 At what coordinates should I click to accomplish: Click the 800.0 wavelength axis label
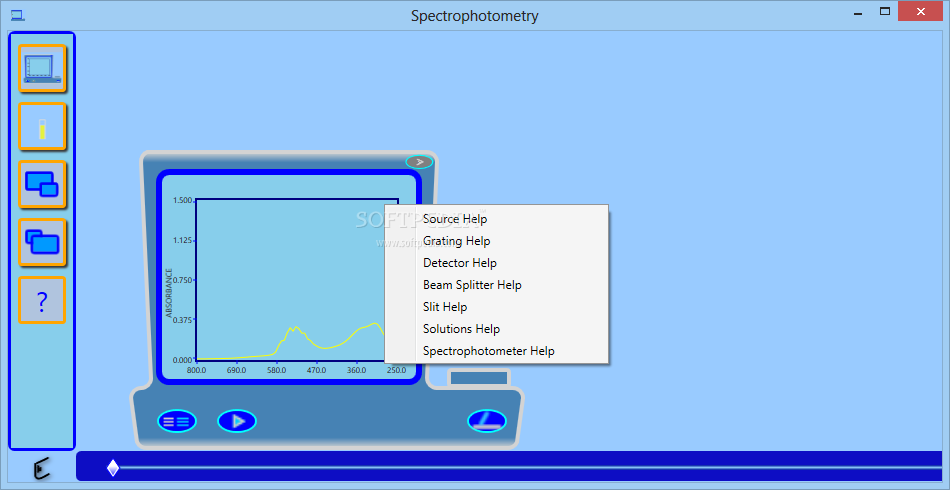tap(196, 370)
